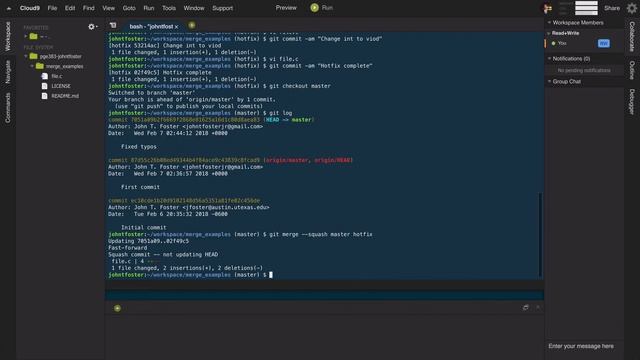Open the Edit menu
Viewport: 640px width, 360px height.
(x=70, y=8)
